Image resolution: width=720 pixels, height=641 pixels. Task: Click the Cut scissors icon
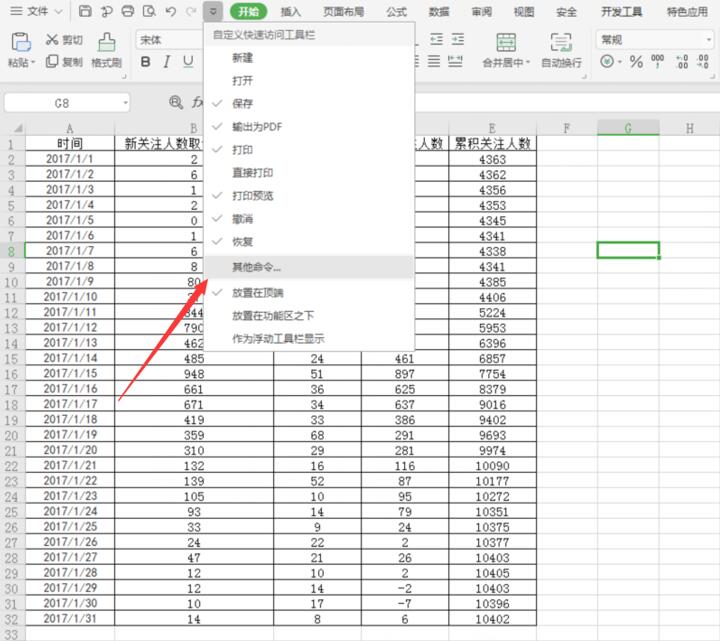[x=52, y=40]
